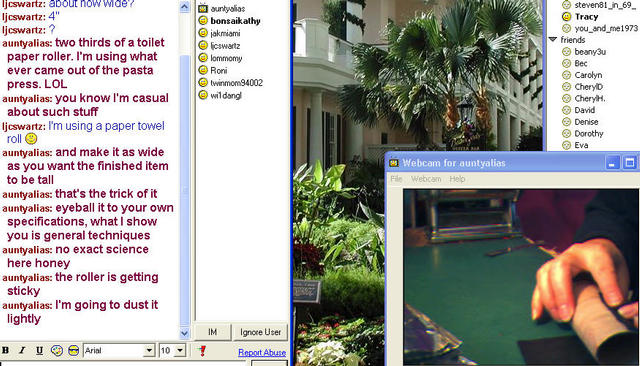Click the Webcam for auntyalias title icon

coord(394,163)
